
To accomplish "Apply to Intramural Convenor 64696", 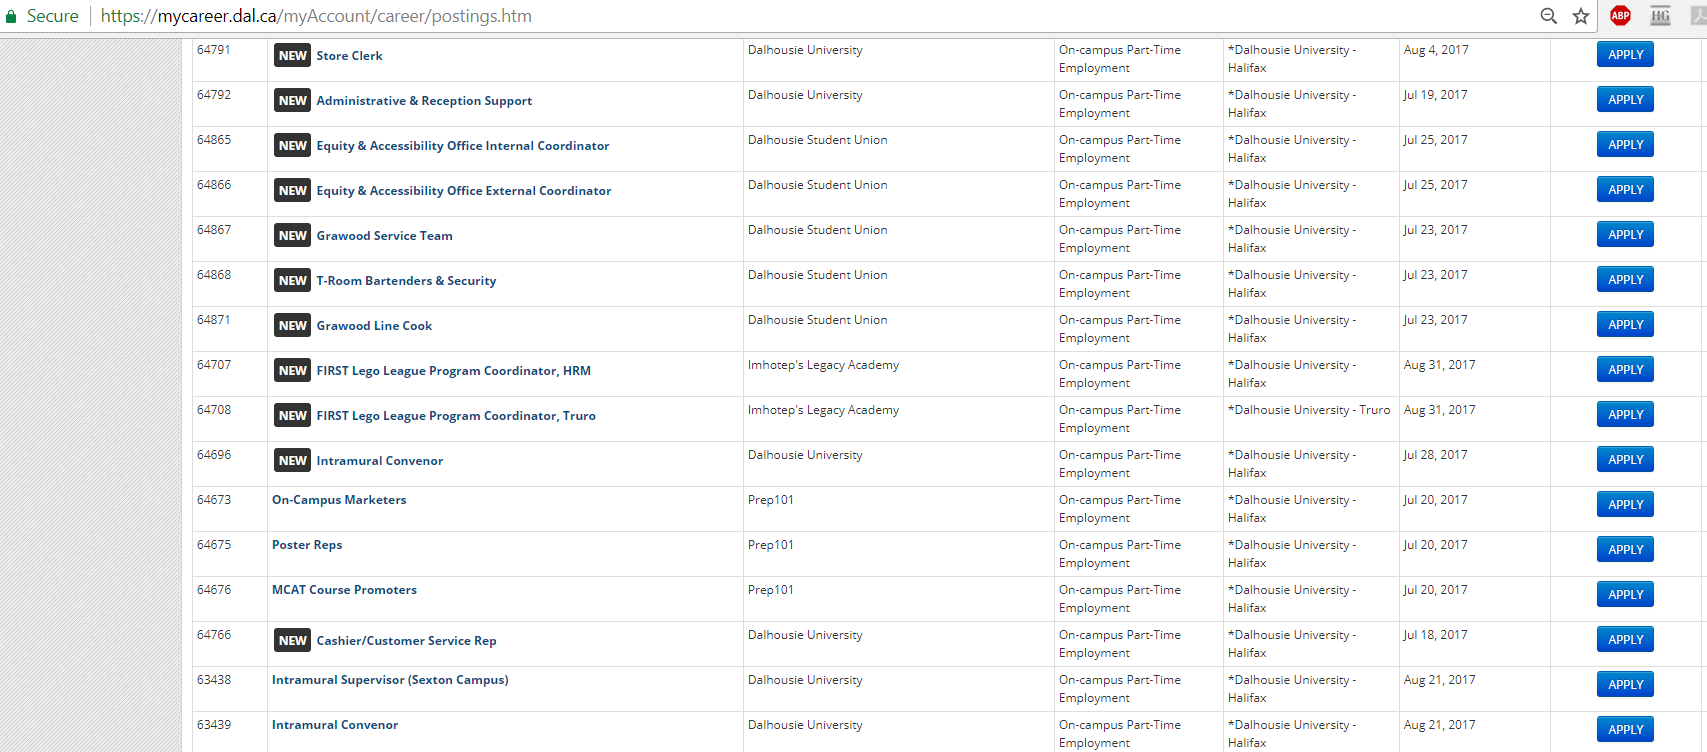I will point(1625,460).
